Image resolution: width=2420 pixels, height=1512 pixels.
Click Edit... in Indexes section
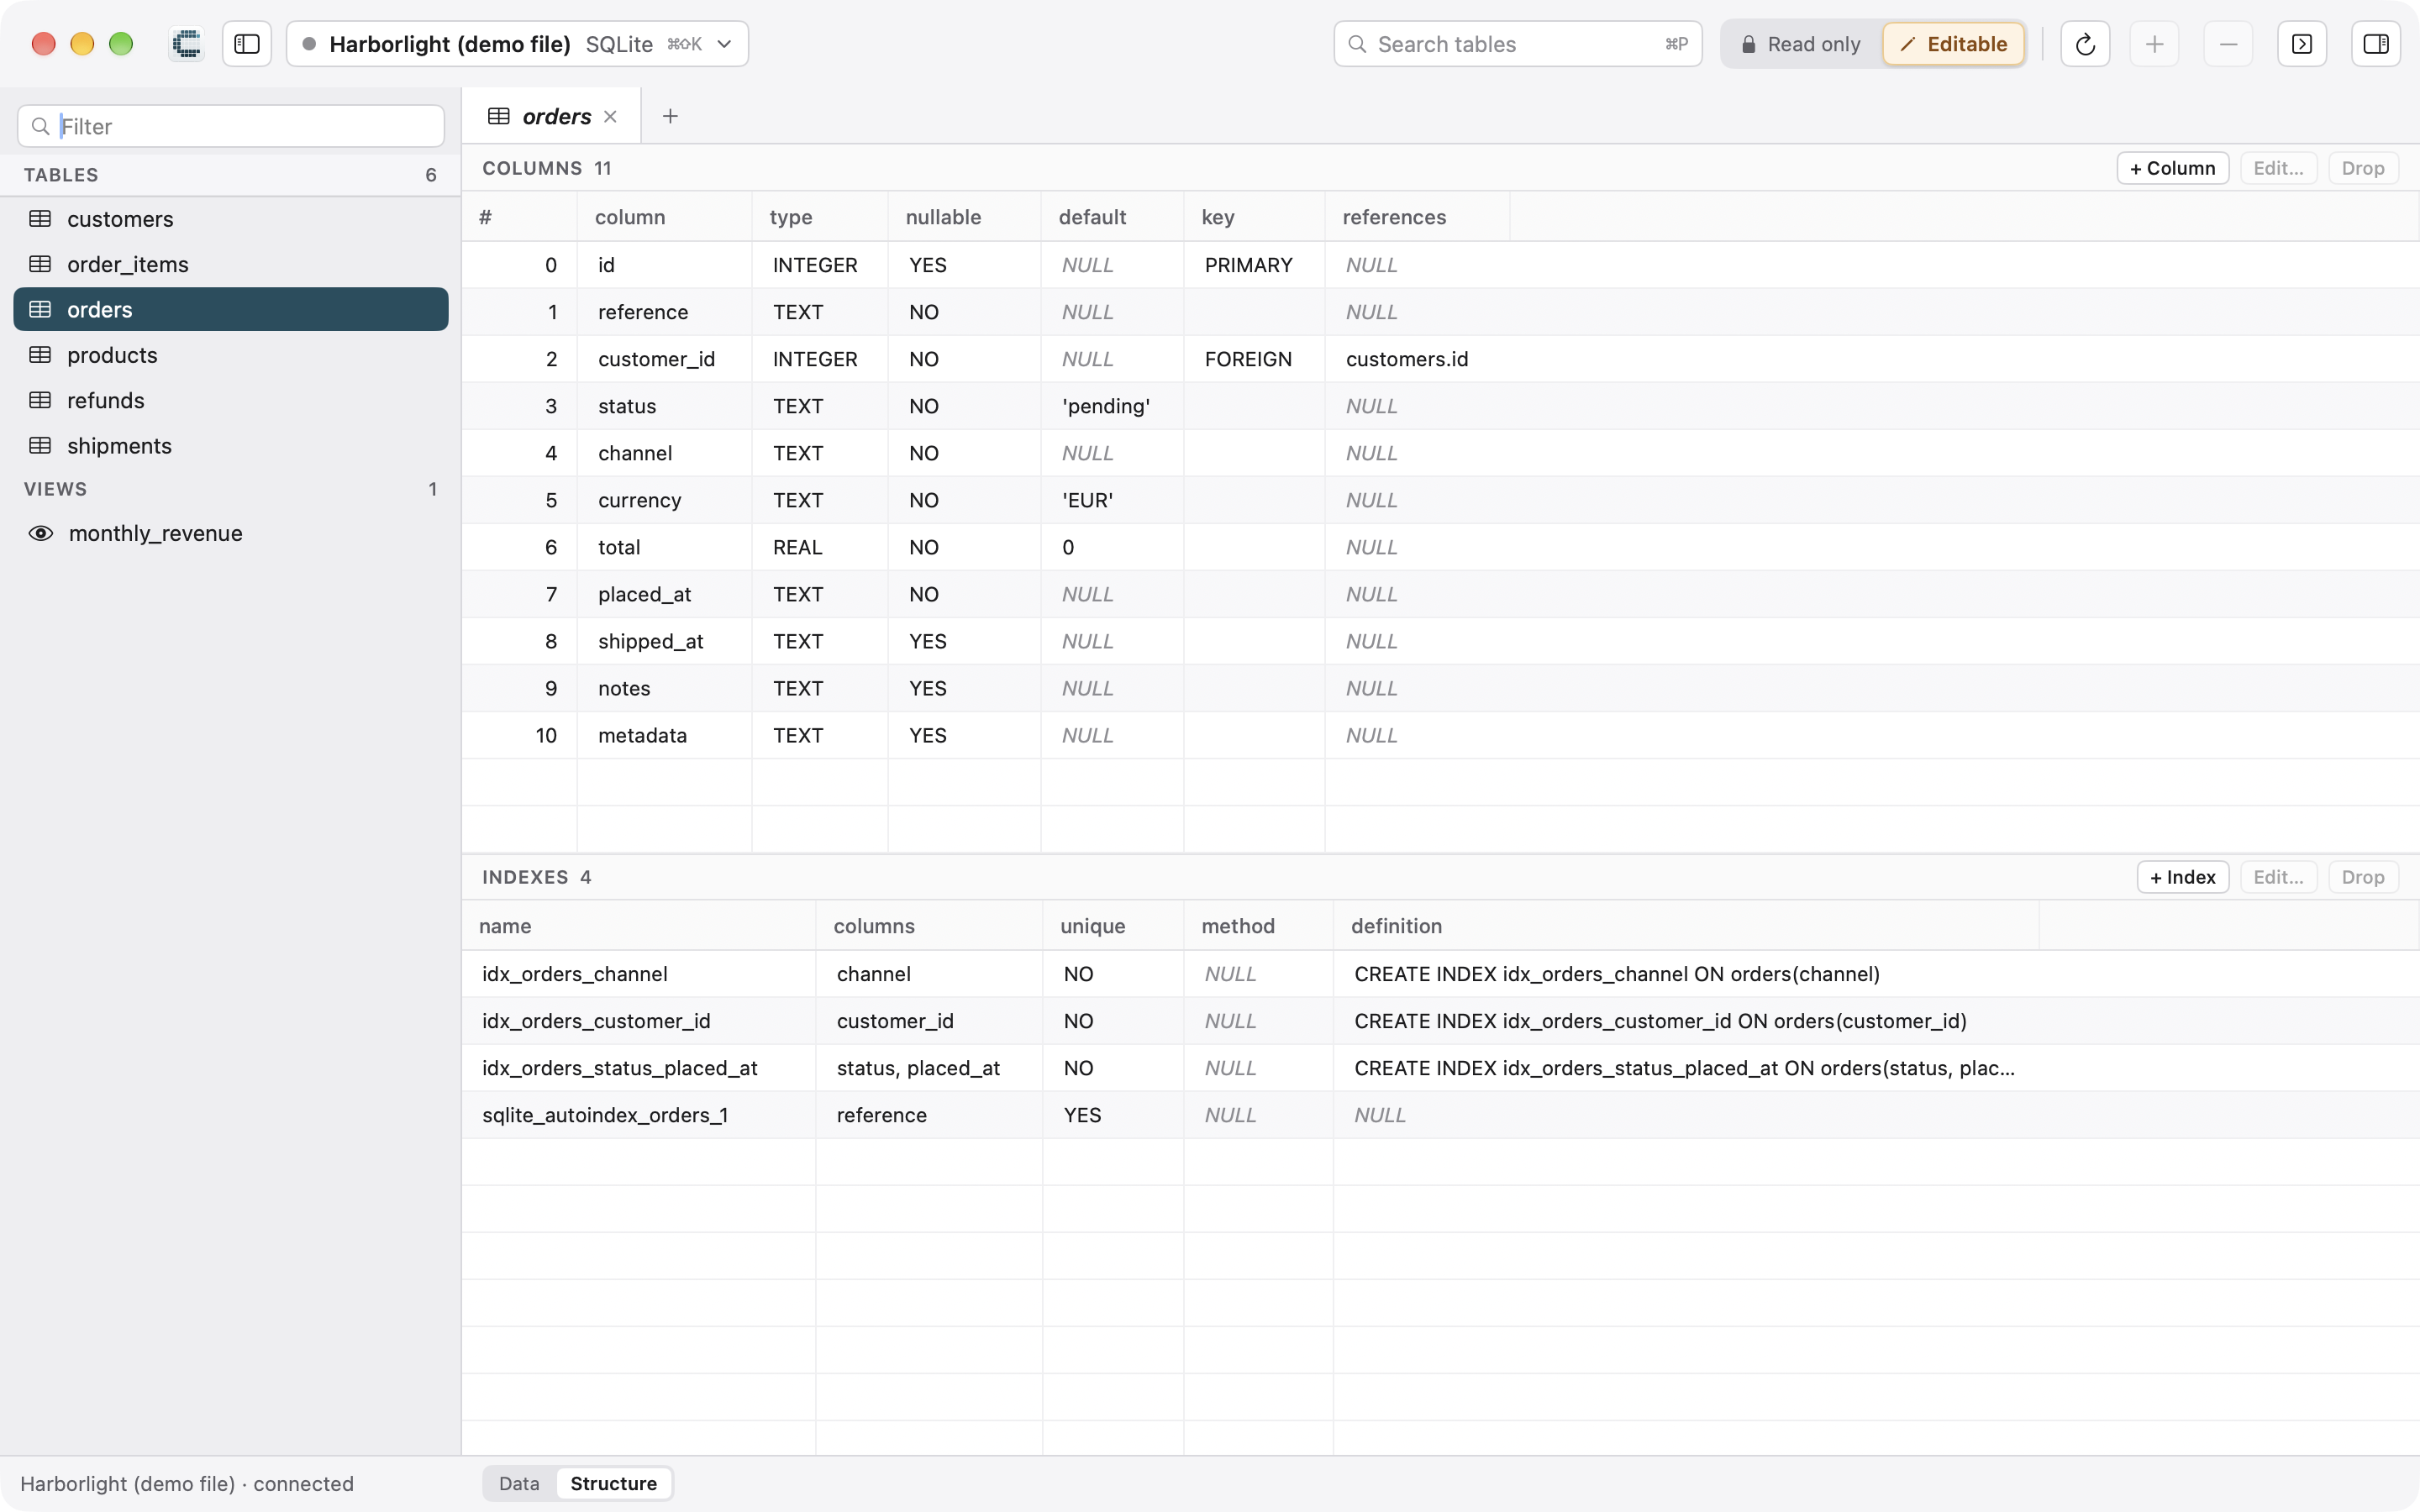[x=2278, y=877]
